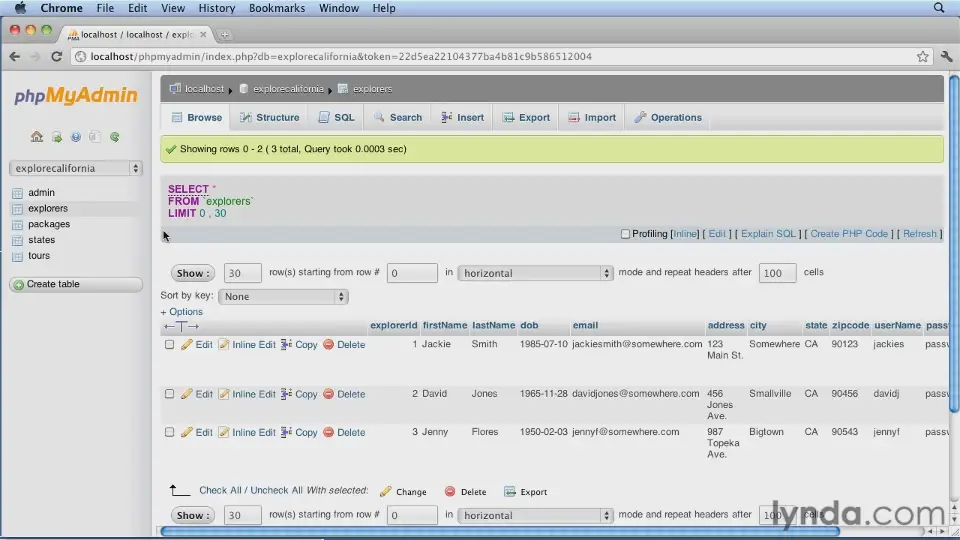960x540 pixels.
Task: Click the red Delete icon for Jackie row
Action: 328,345
